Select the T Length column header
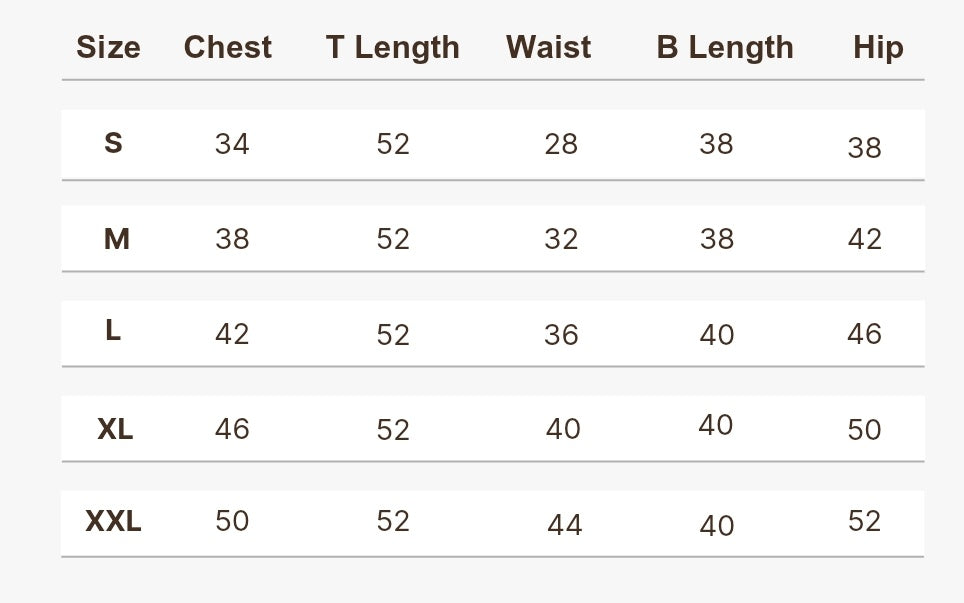 point(393,48)
